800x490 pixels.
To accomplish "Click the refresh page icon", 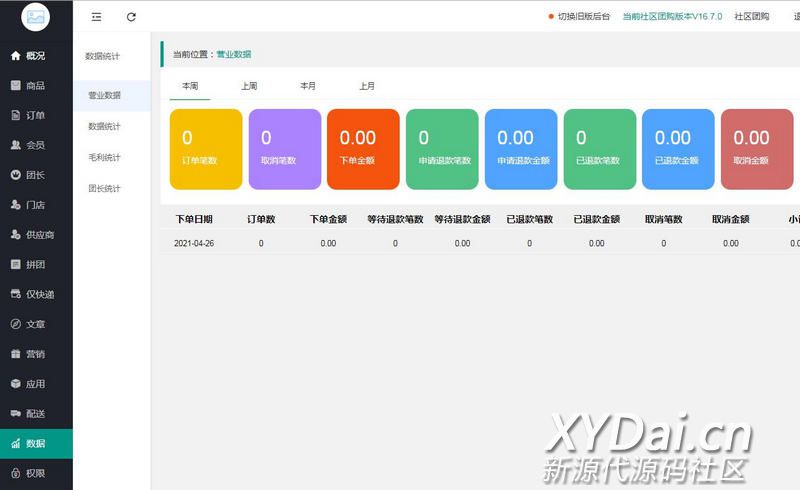I will (x=131, y=17).
